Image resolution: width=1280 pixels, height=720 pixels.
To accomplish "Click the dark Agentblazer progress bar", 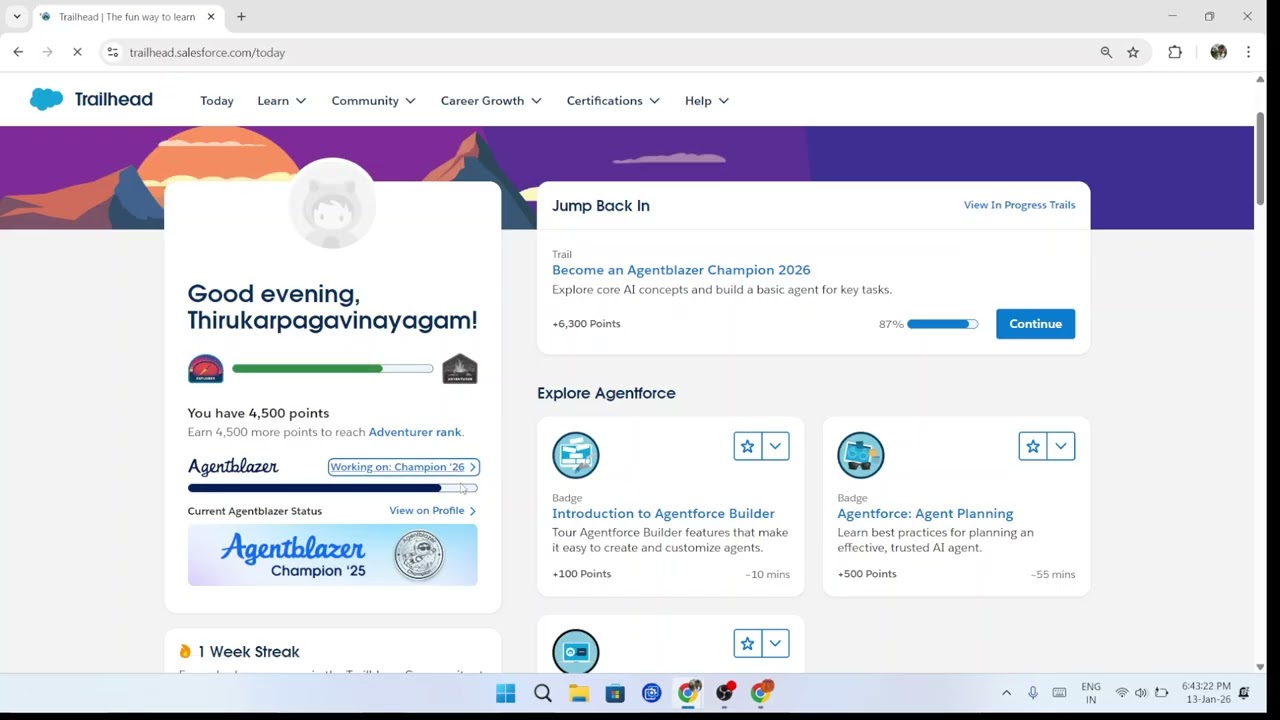I will pyautogui.click(x=332, y=488).
